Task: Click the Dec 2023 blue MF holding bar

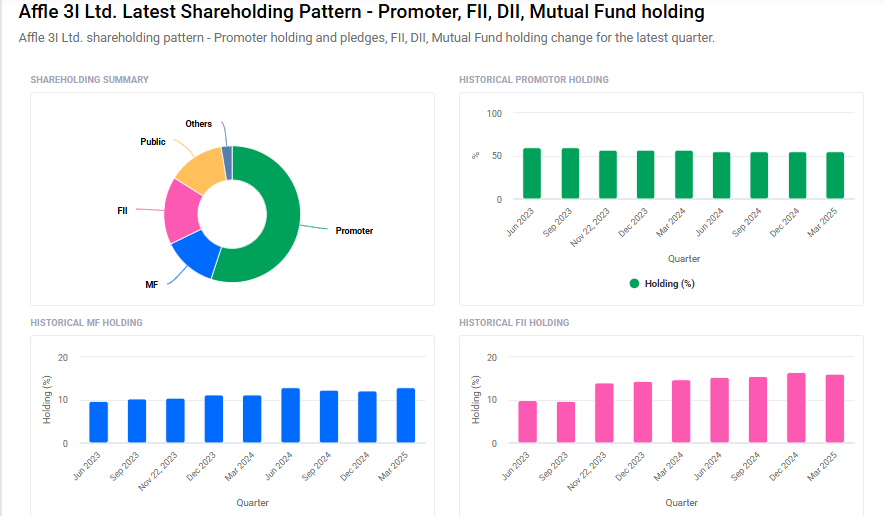Action: (x=214, y=419)
